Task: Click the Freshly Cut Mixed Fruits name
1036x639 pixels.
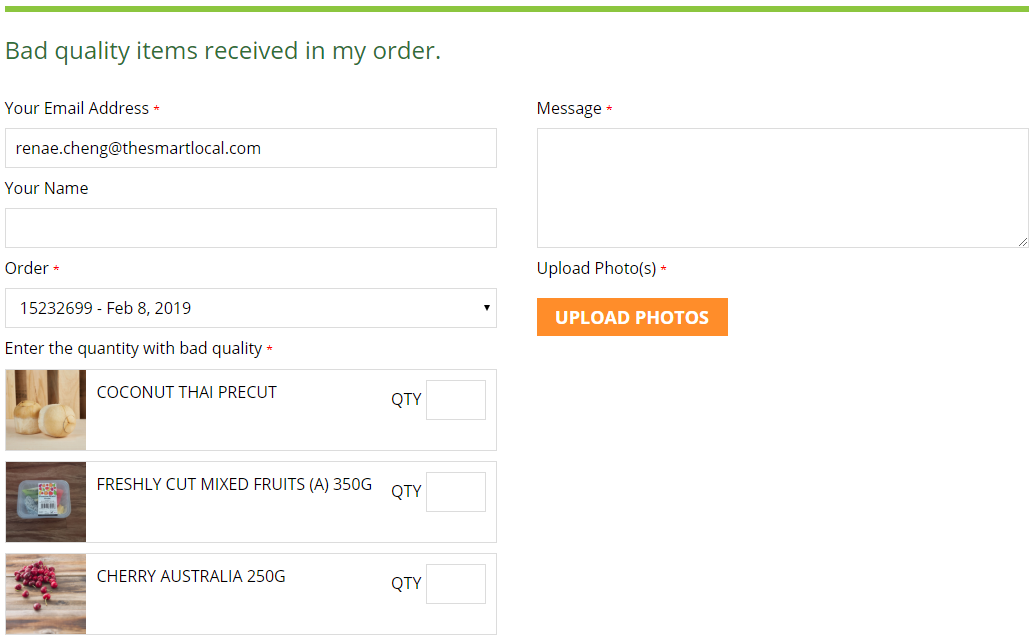Action: pyautogui.click(x=234, y=484)
